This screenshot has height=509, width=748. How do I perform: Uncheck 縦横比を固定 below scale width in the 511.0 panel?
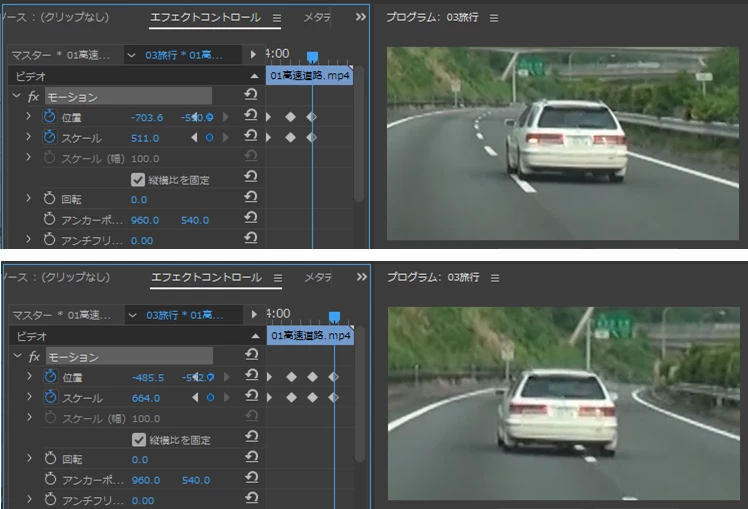(138, 179)
